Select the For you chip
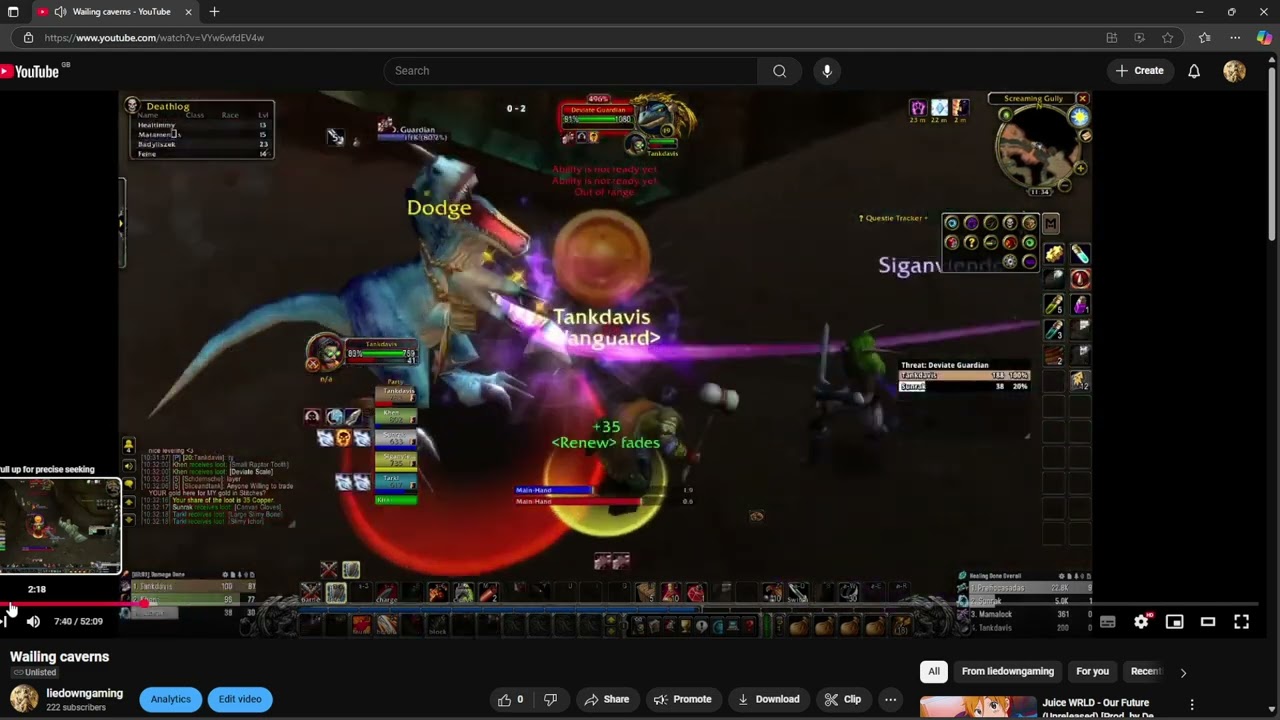 1092,672
